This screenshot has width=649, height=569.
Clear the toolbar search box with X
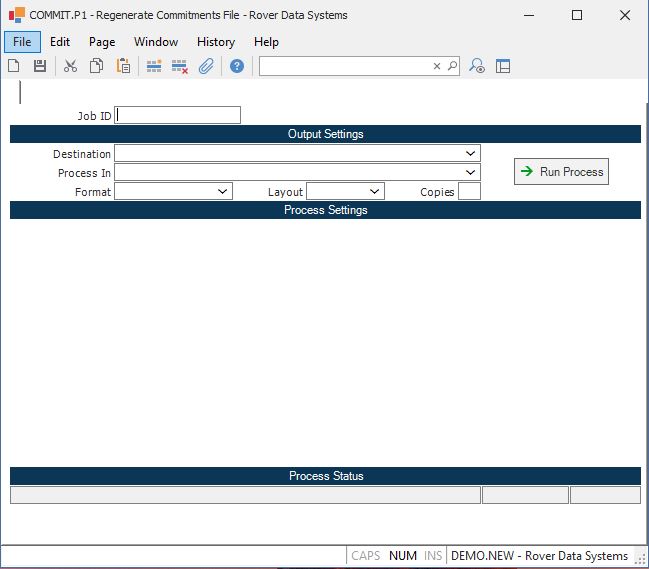pos(436,66)
